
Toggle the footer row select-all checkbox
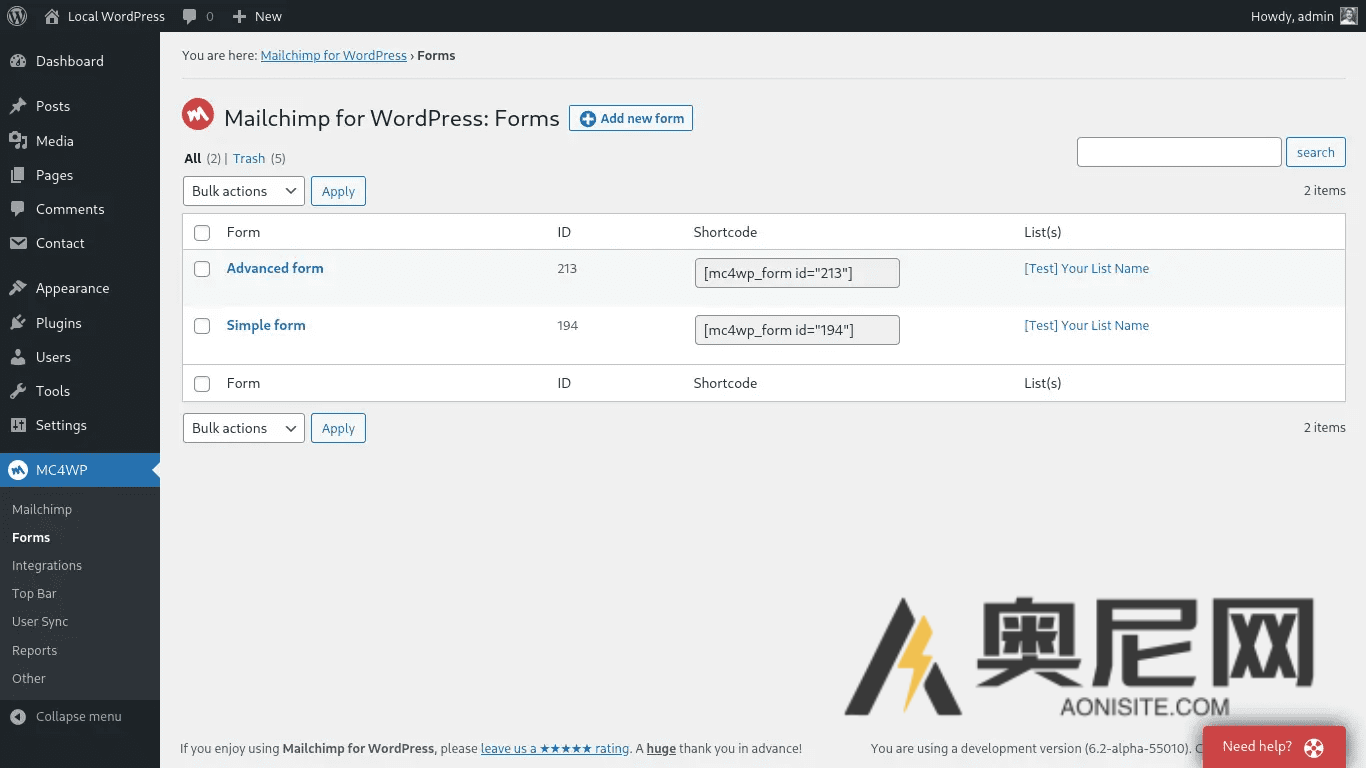click(x=202, y=384)
